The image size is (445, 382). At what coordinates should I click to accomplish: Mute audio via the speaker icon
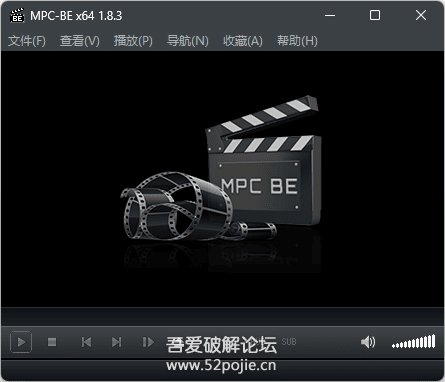[368, 342]
